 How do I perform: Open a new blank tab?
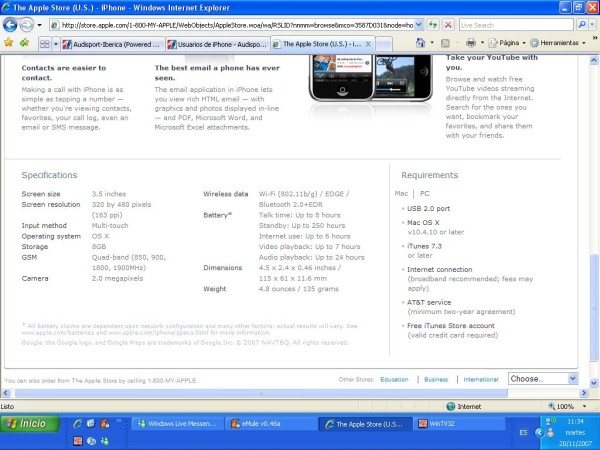[x=384, y=44]
